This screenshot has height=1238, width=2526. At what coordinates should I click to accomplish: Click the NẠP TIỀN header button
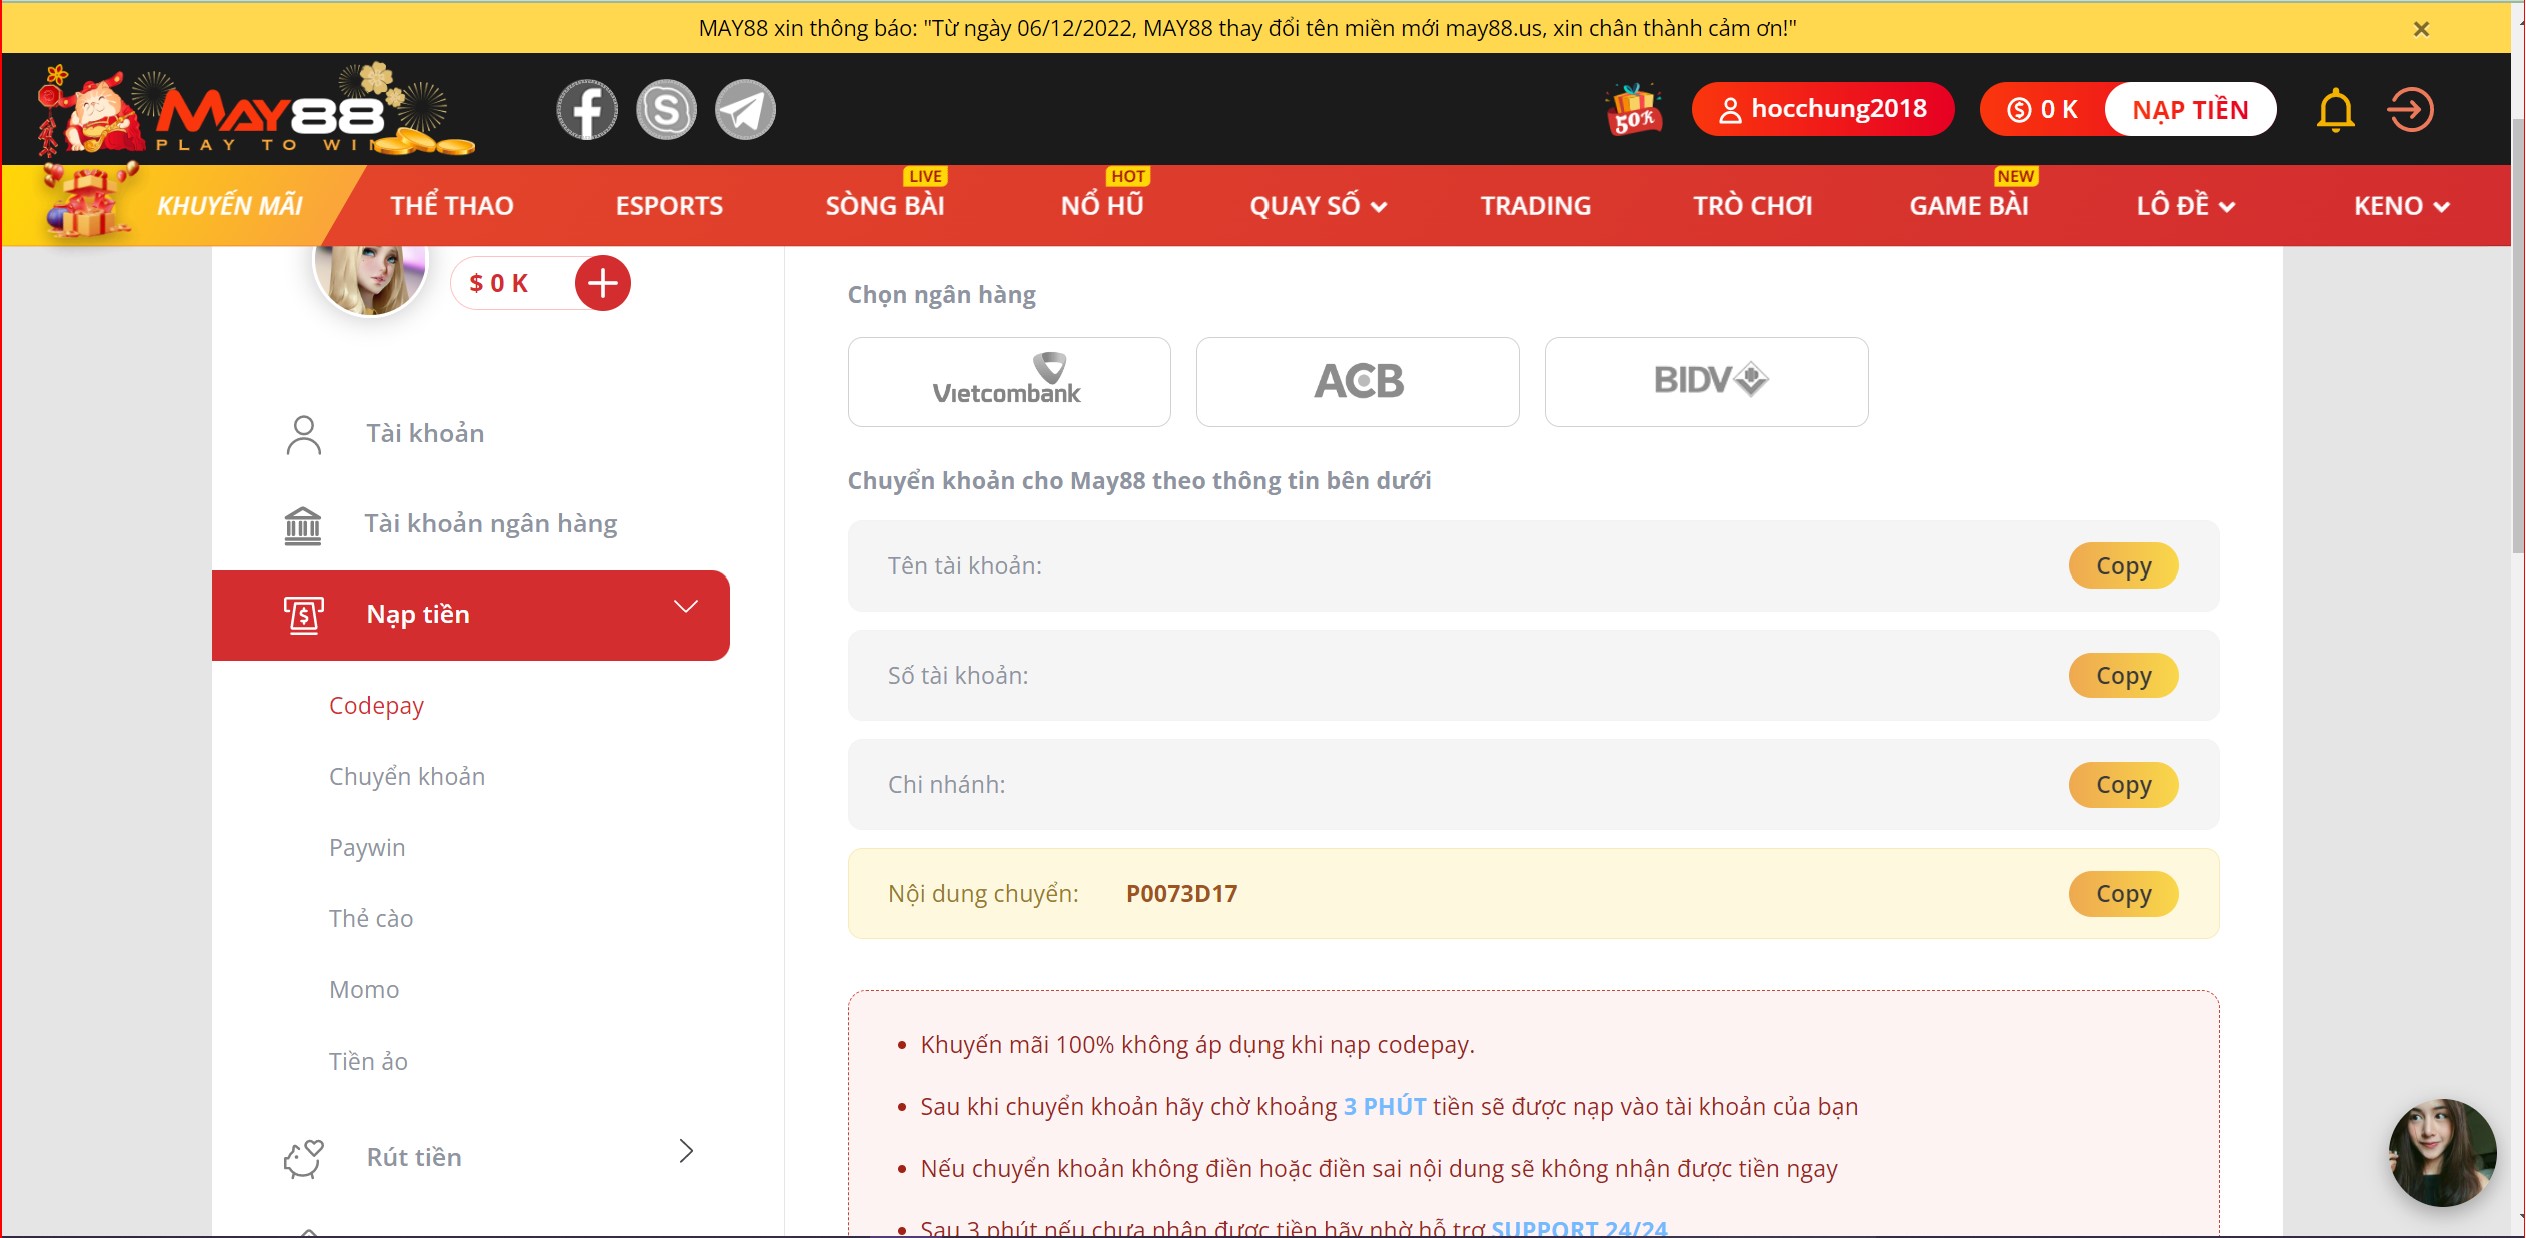pyautogui.click(x=2190, y=110)
